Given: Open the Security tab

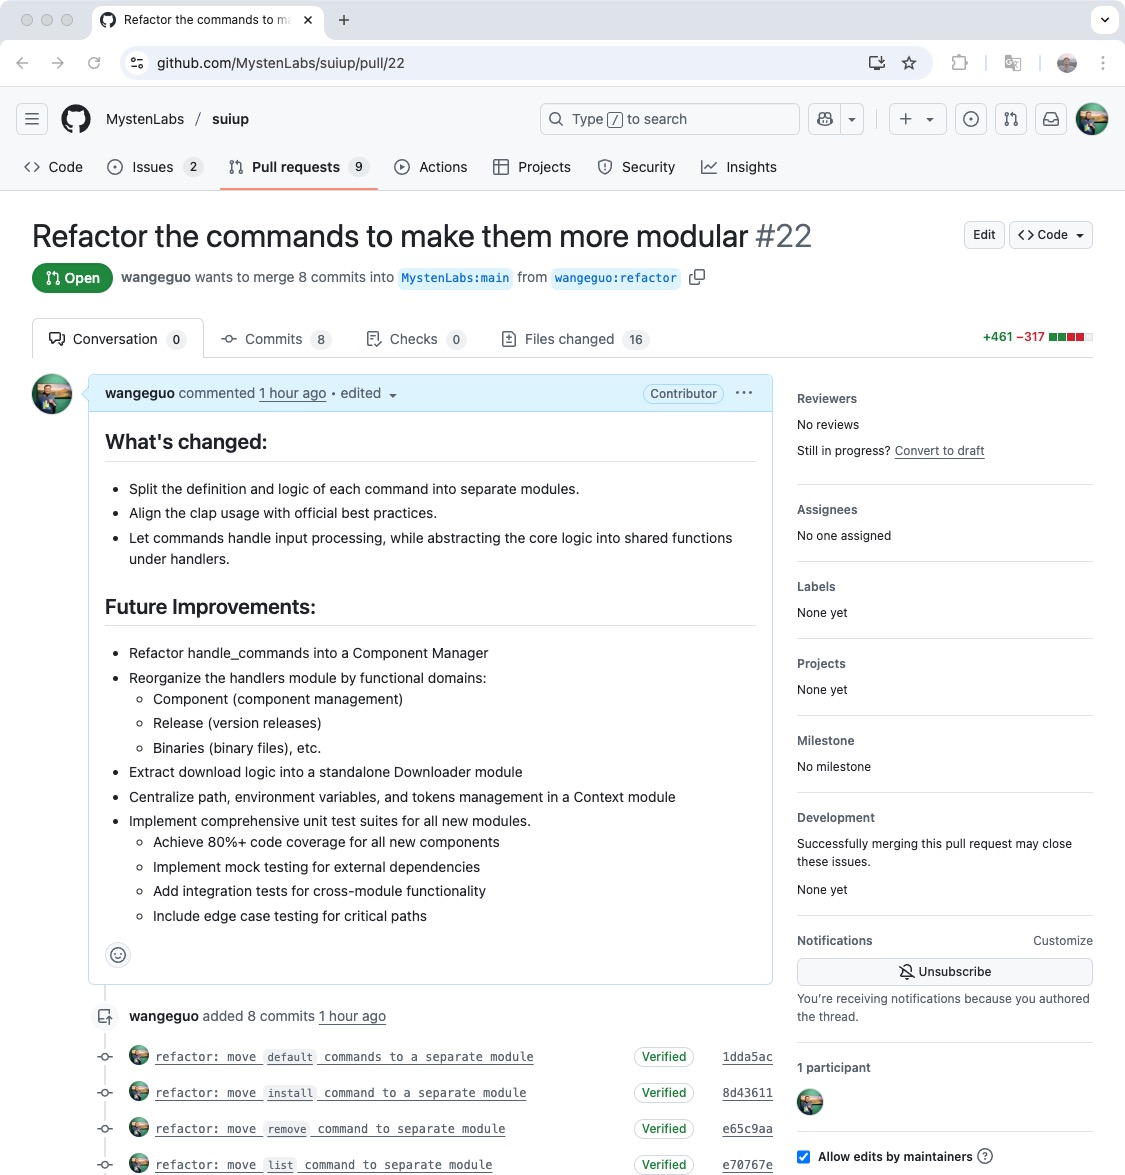Looking at the screenshot, I should coord(636,167).
